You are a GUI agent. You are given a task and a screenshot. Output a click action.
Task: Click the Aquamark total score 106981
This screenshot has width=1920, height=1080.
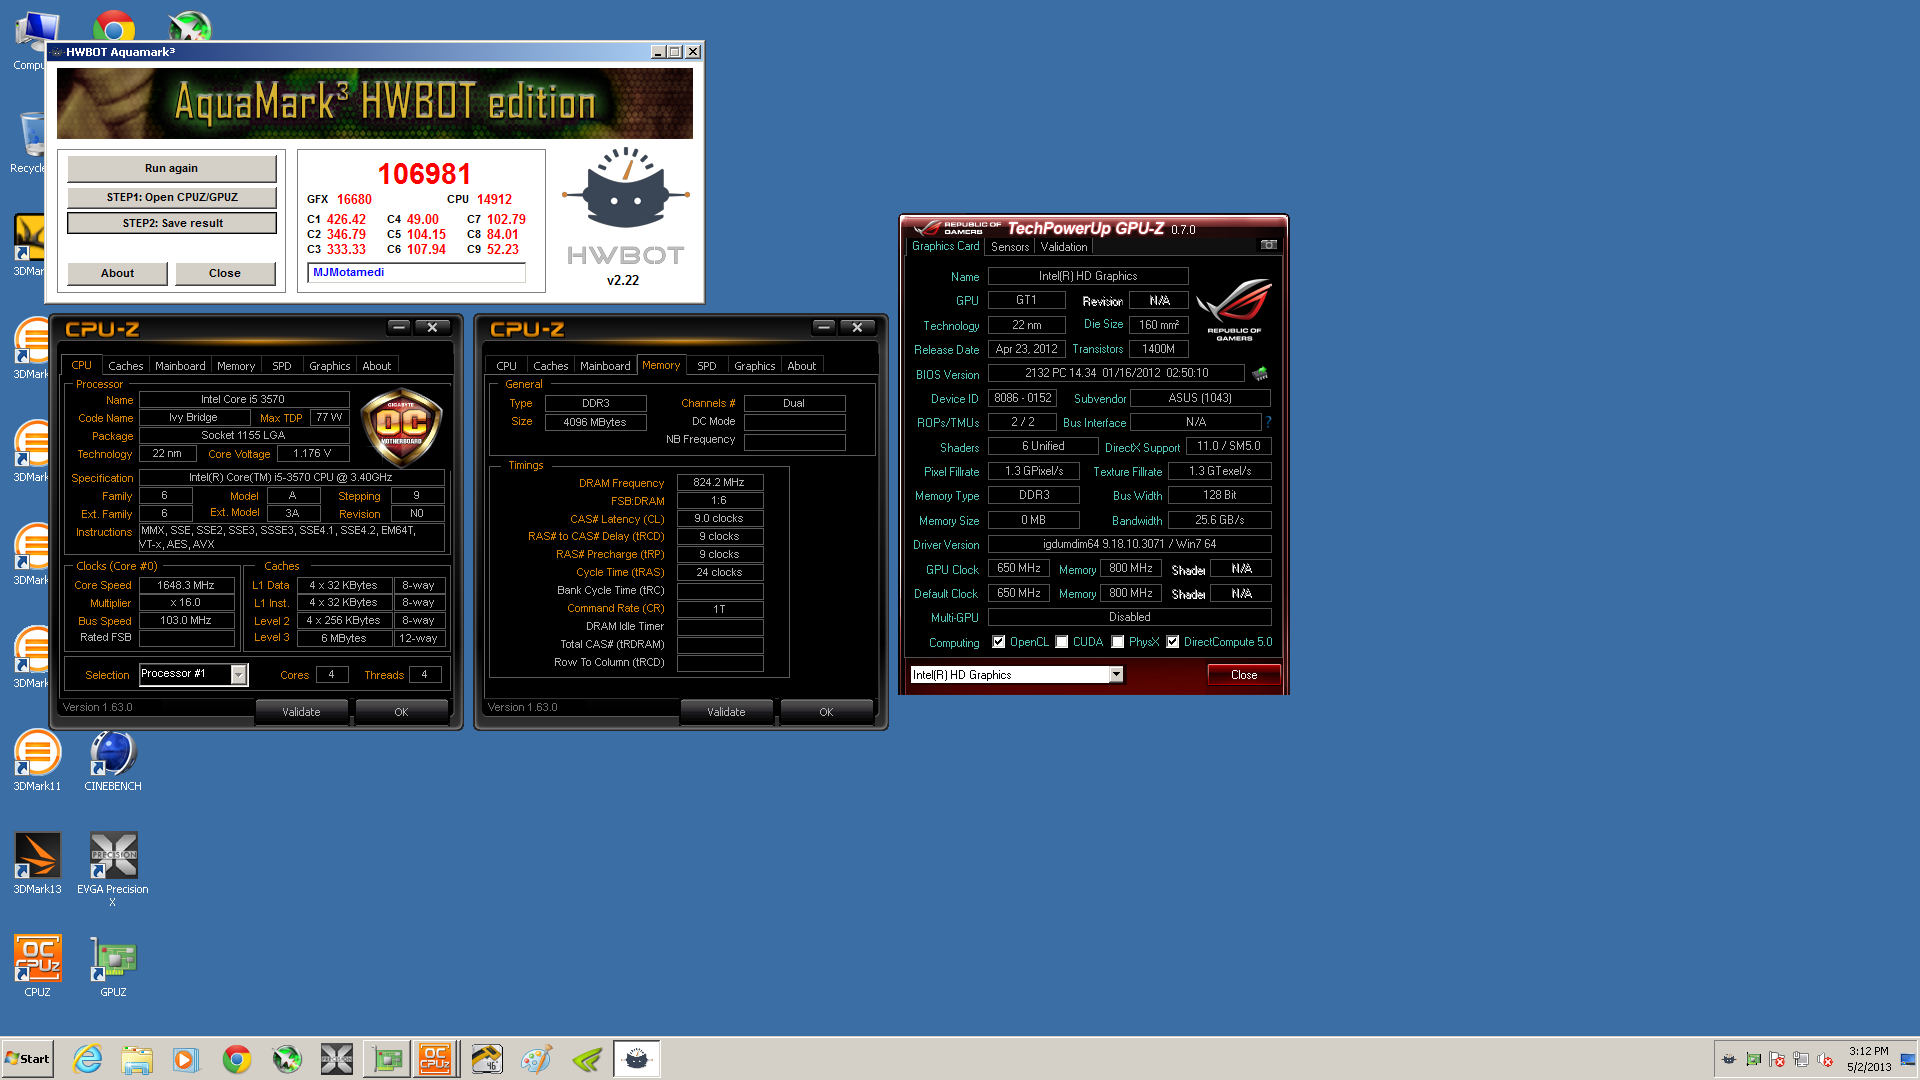click(x=424, y=174)
